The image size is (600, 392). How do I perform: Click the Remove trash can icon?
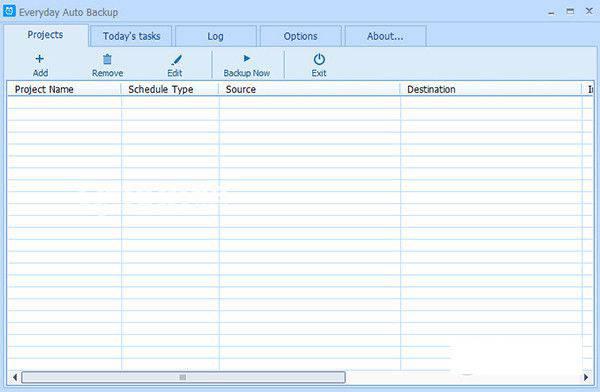(x=107, y=59)
